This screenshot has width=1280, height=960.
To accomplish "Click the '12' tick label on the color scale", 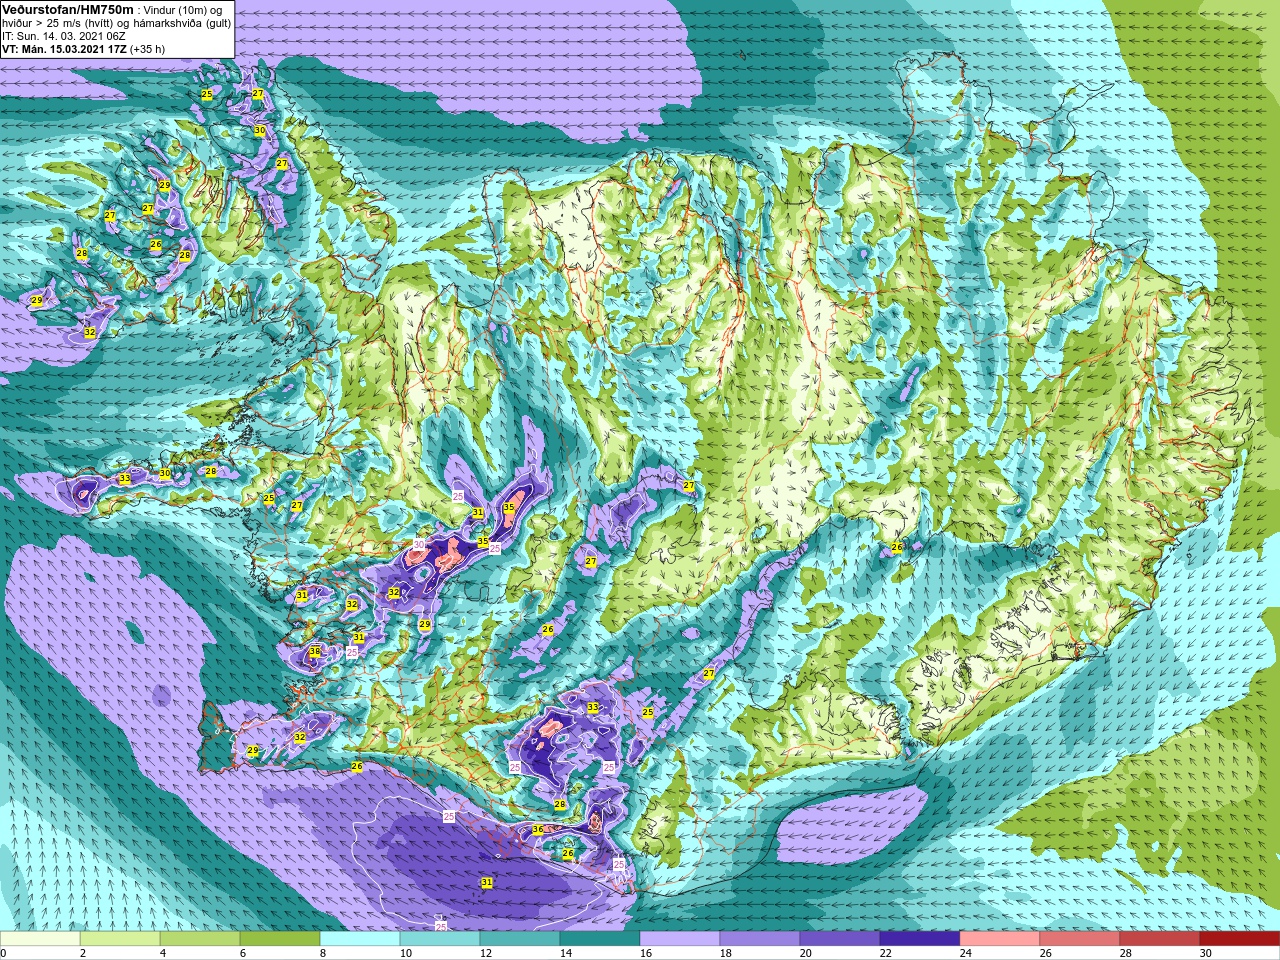I will (x=486, y=953).
